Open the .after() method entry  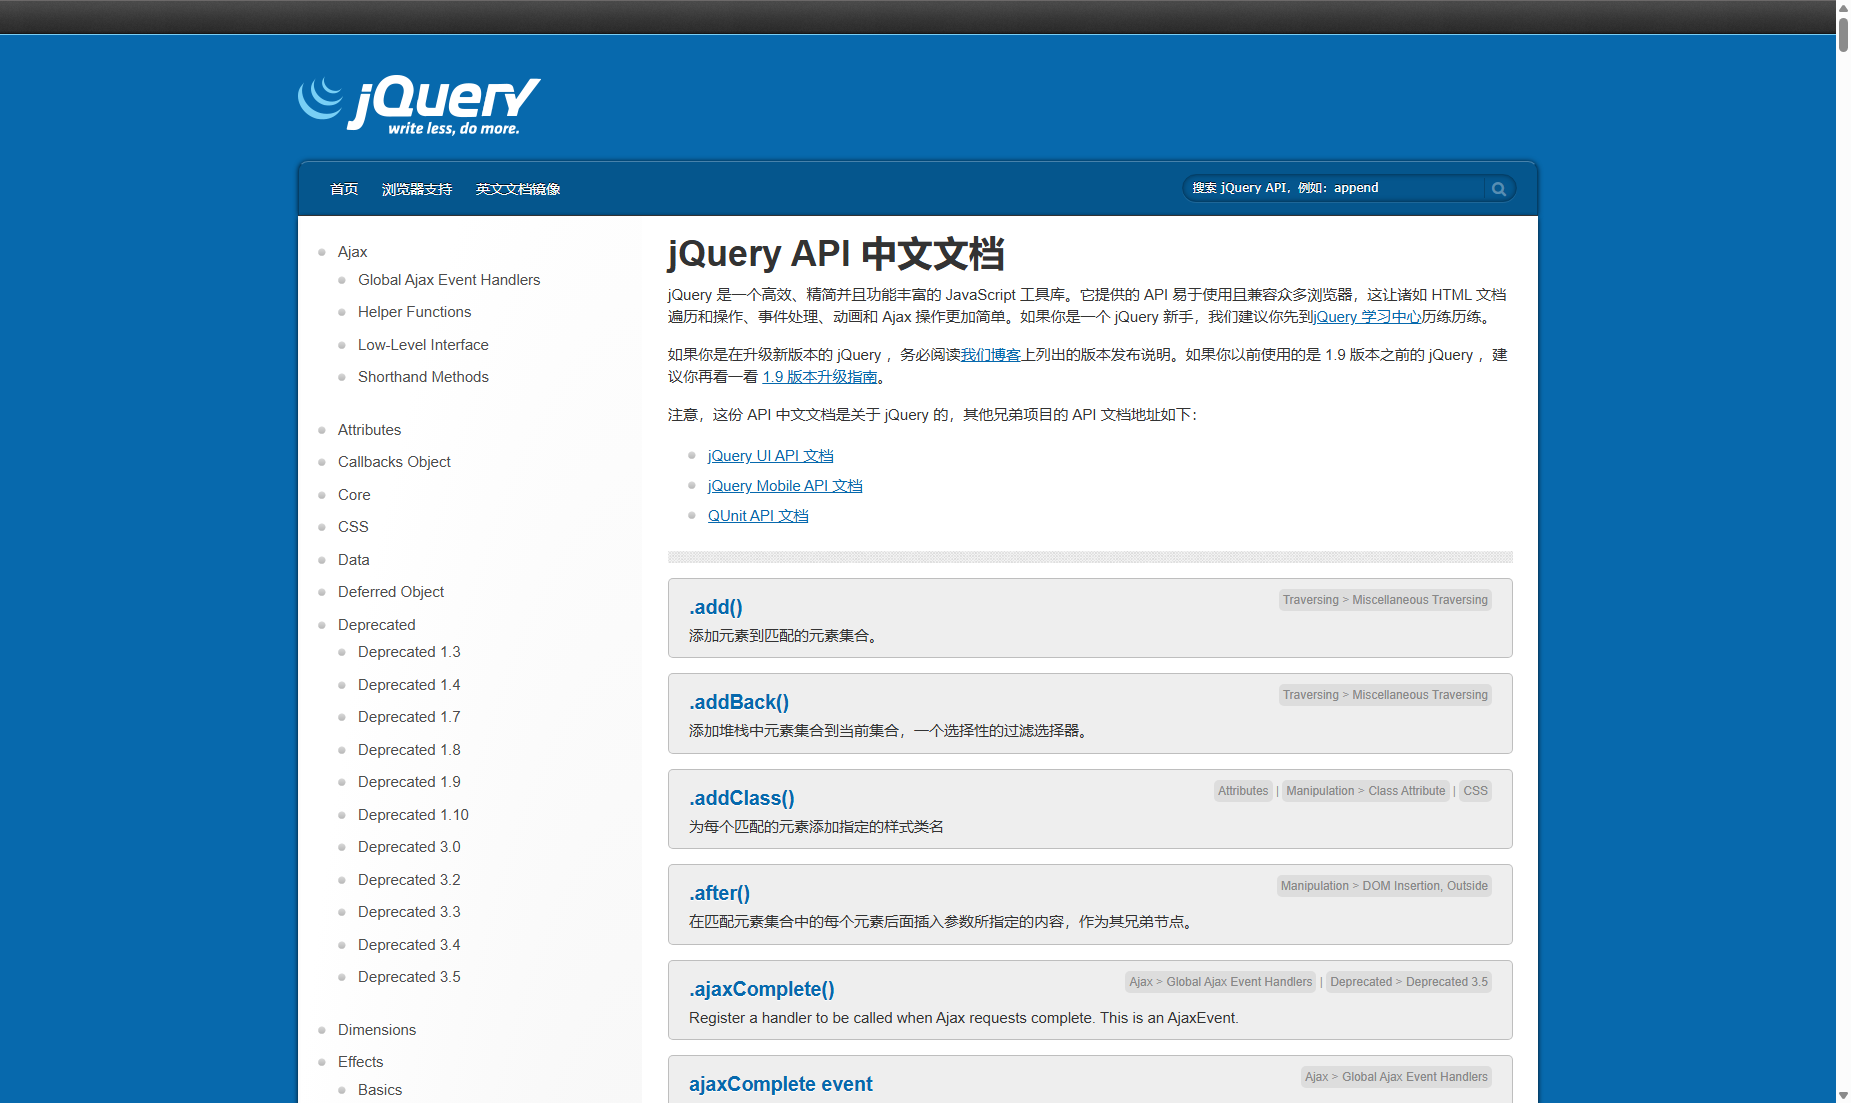(719, 893)
